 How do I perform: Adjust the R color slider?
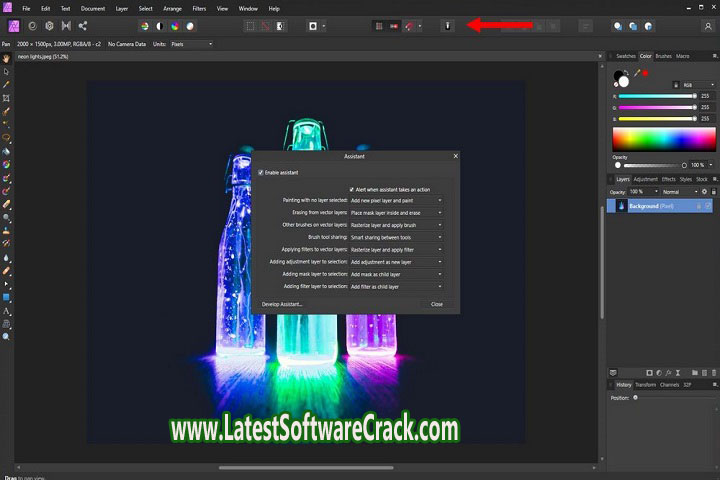point(658,96)
